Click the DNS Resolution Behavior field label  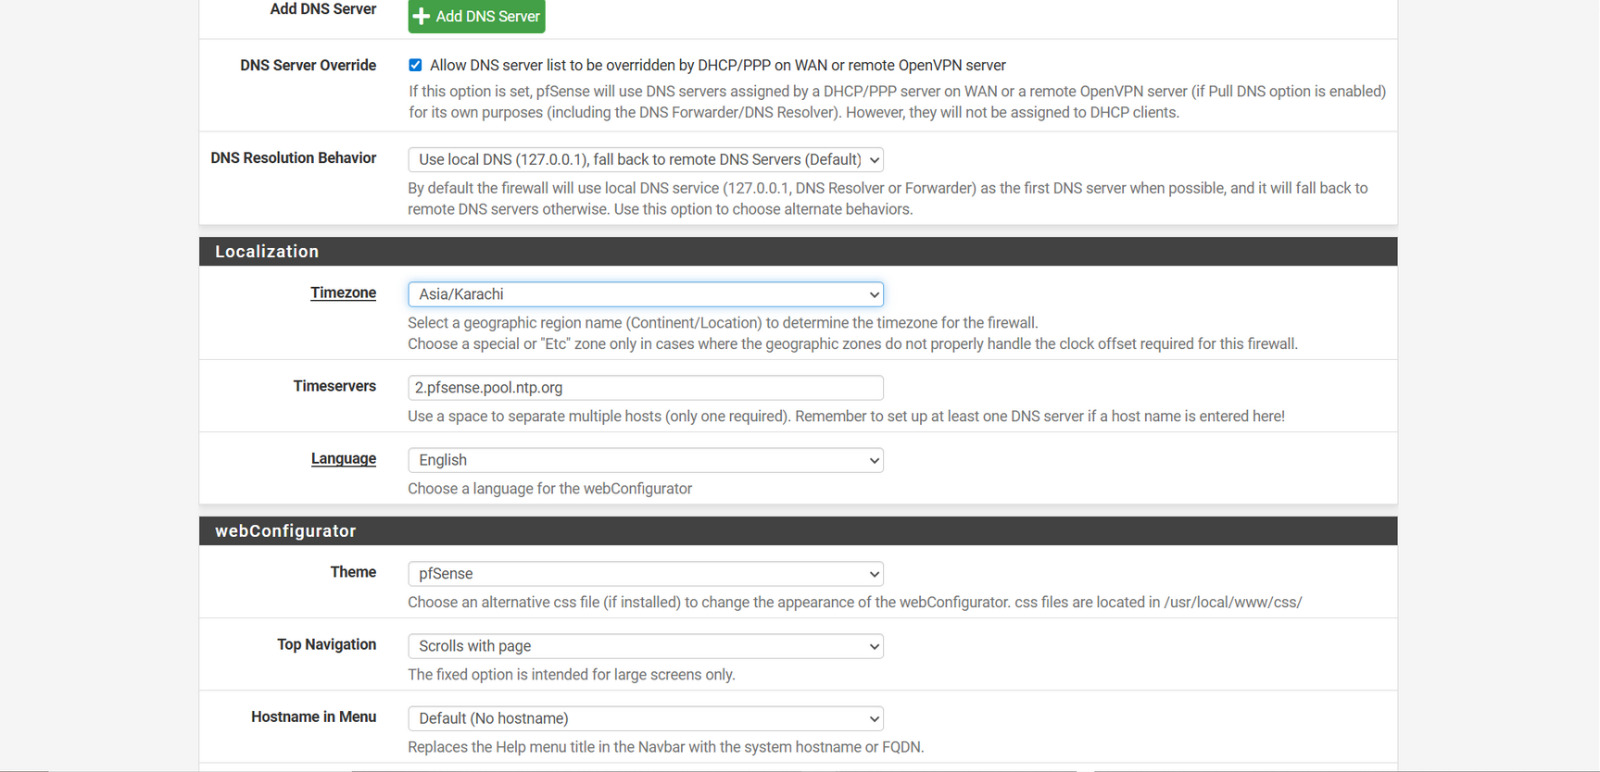293,158
